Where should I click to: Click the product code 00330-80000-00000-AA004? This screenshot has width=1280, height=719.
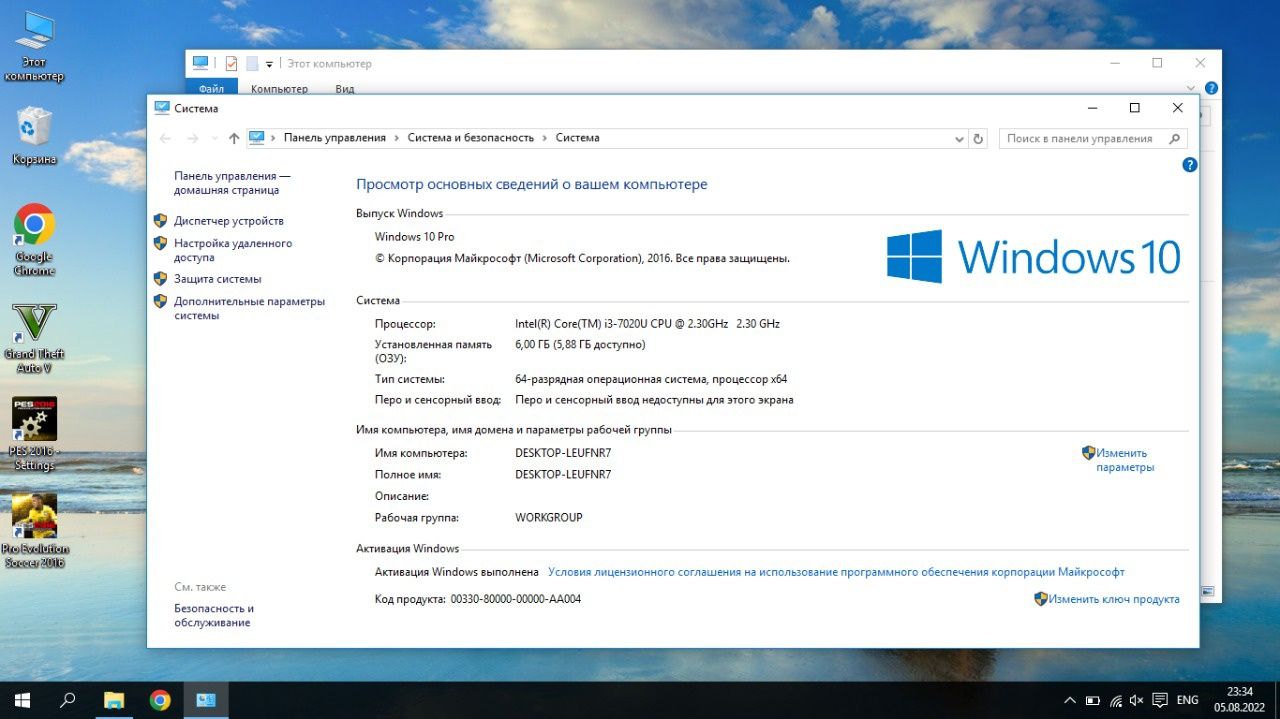point(516,599)
